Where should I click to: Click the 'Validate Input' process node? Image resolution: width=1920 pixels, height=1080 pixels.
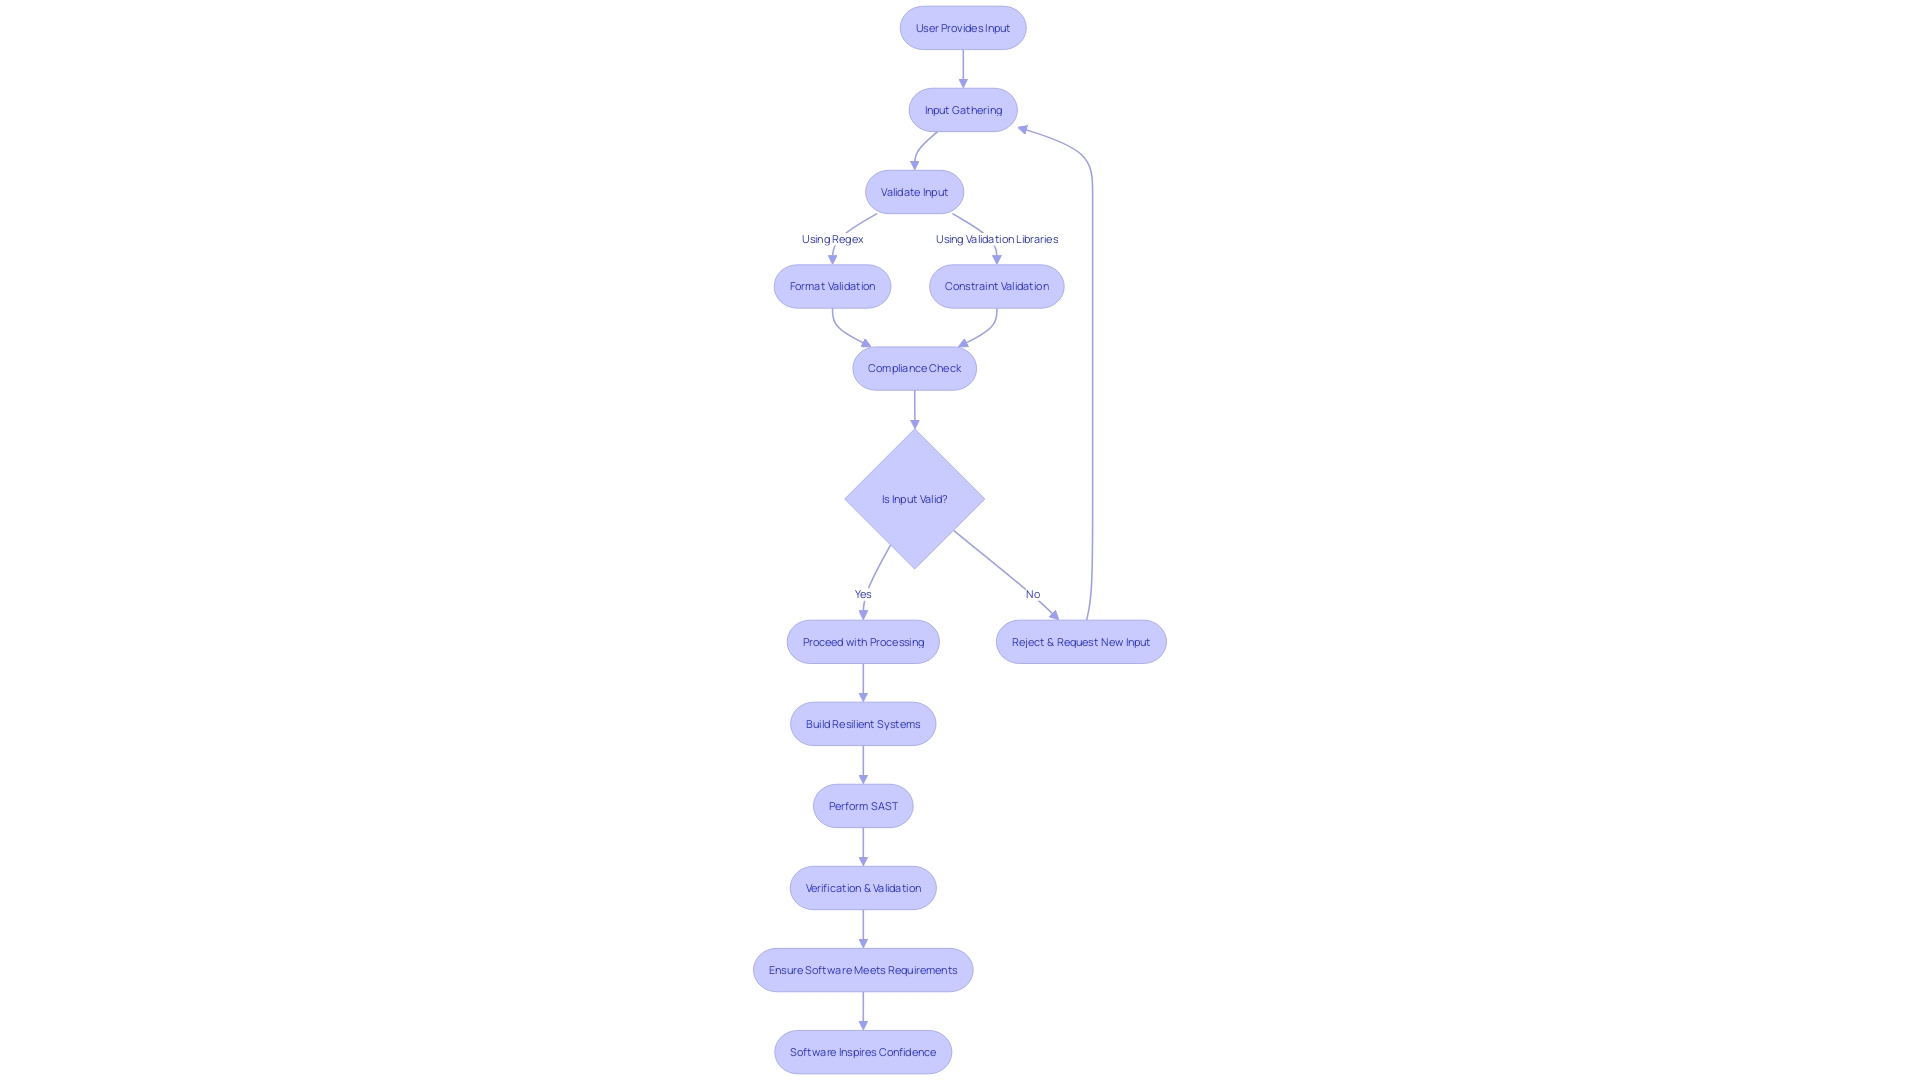(914, 191)
